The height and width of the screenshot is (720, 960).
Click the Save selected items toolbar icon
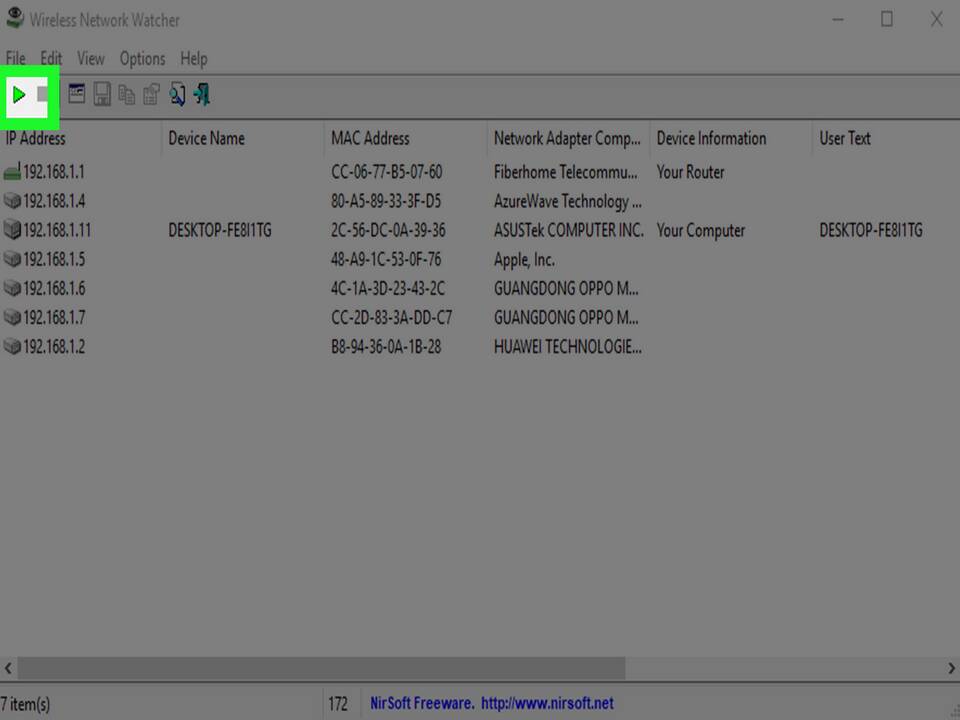102,94
